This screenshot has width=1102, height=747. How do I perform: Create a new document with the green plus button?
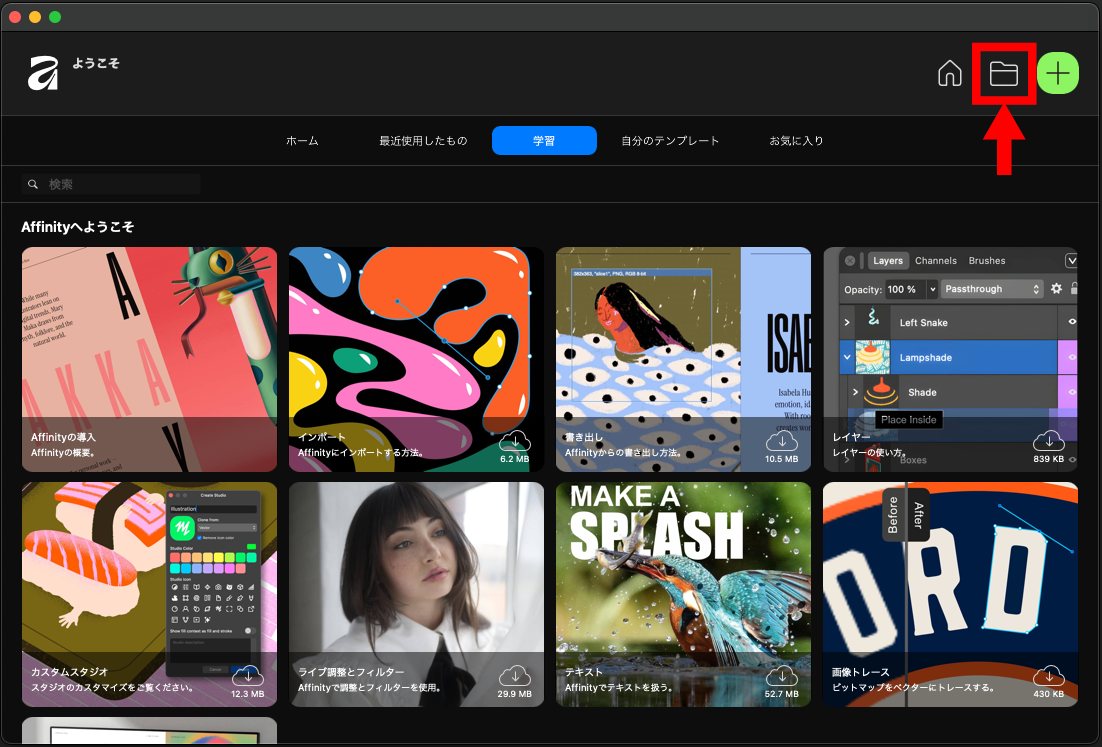[1058, 73]
